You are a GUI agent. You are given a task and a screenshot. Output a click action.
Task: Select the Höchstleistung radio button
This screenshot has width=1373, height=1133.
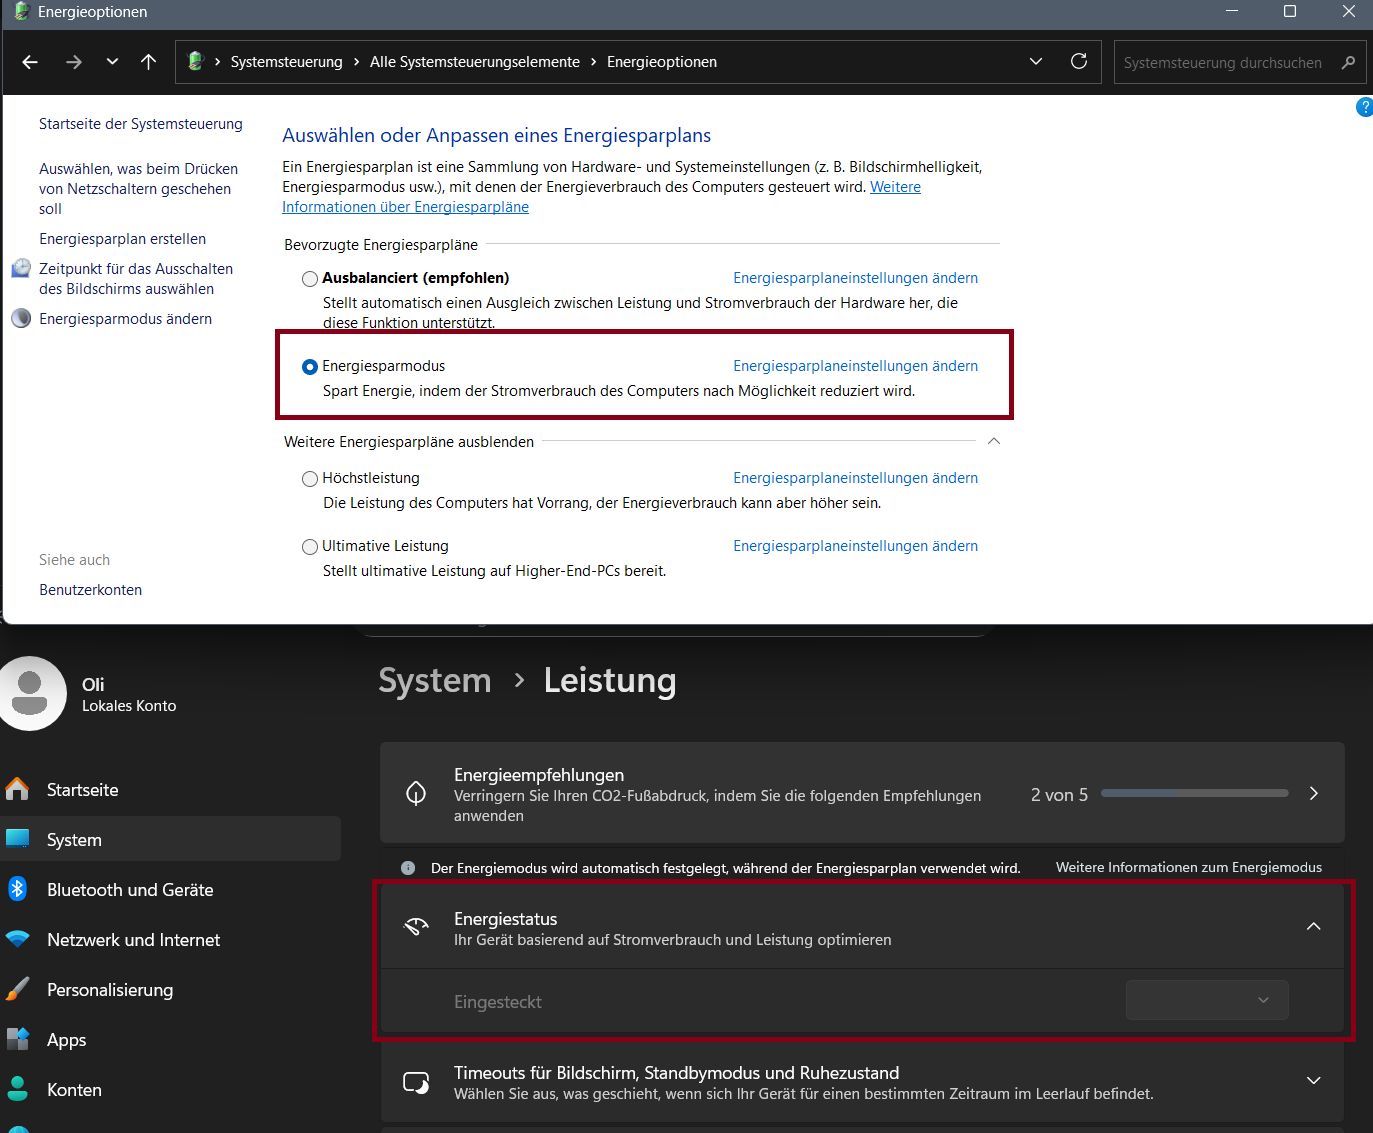(310, 479)
